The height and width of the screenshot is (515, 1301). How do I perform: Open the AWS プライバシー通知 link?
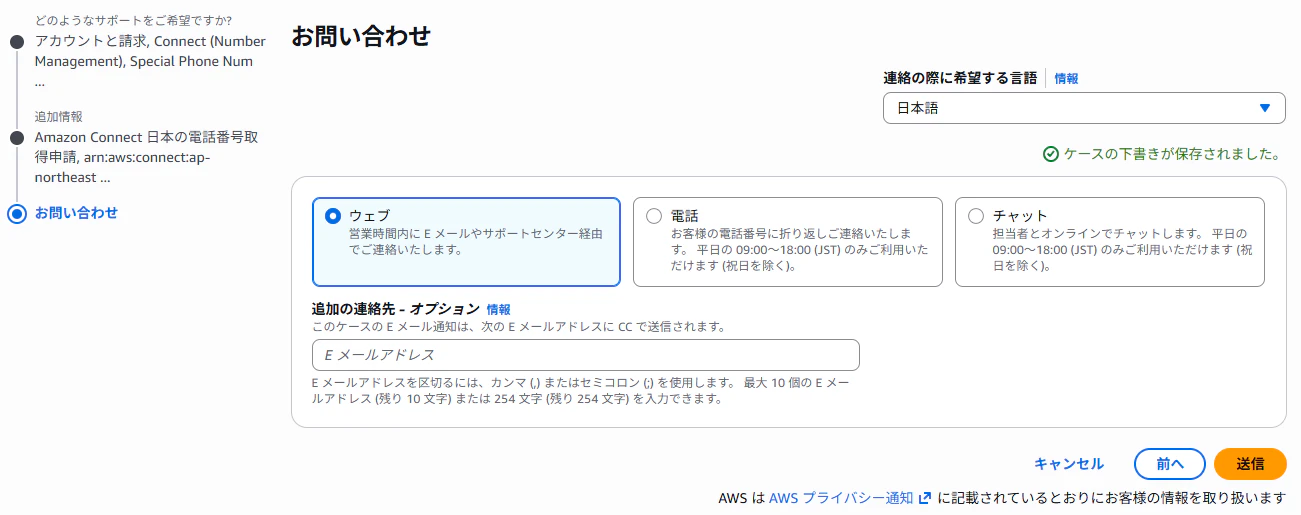[841, 498]
